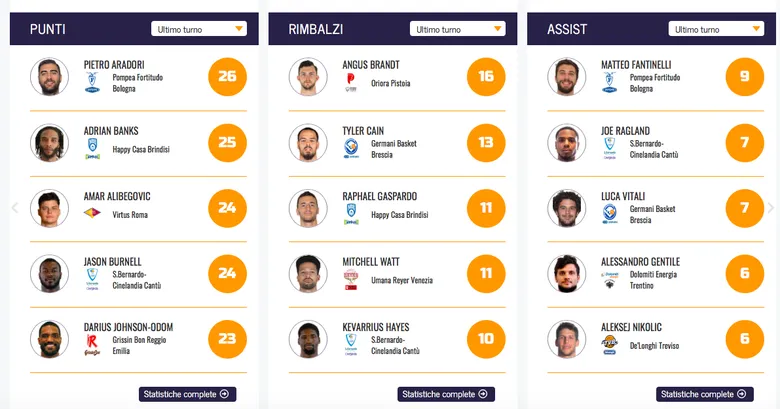Screen dimensions: 780x409
Task: Open Ultimo turno dropdown in Punti panel
Action: coord(199,29)
